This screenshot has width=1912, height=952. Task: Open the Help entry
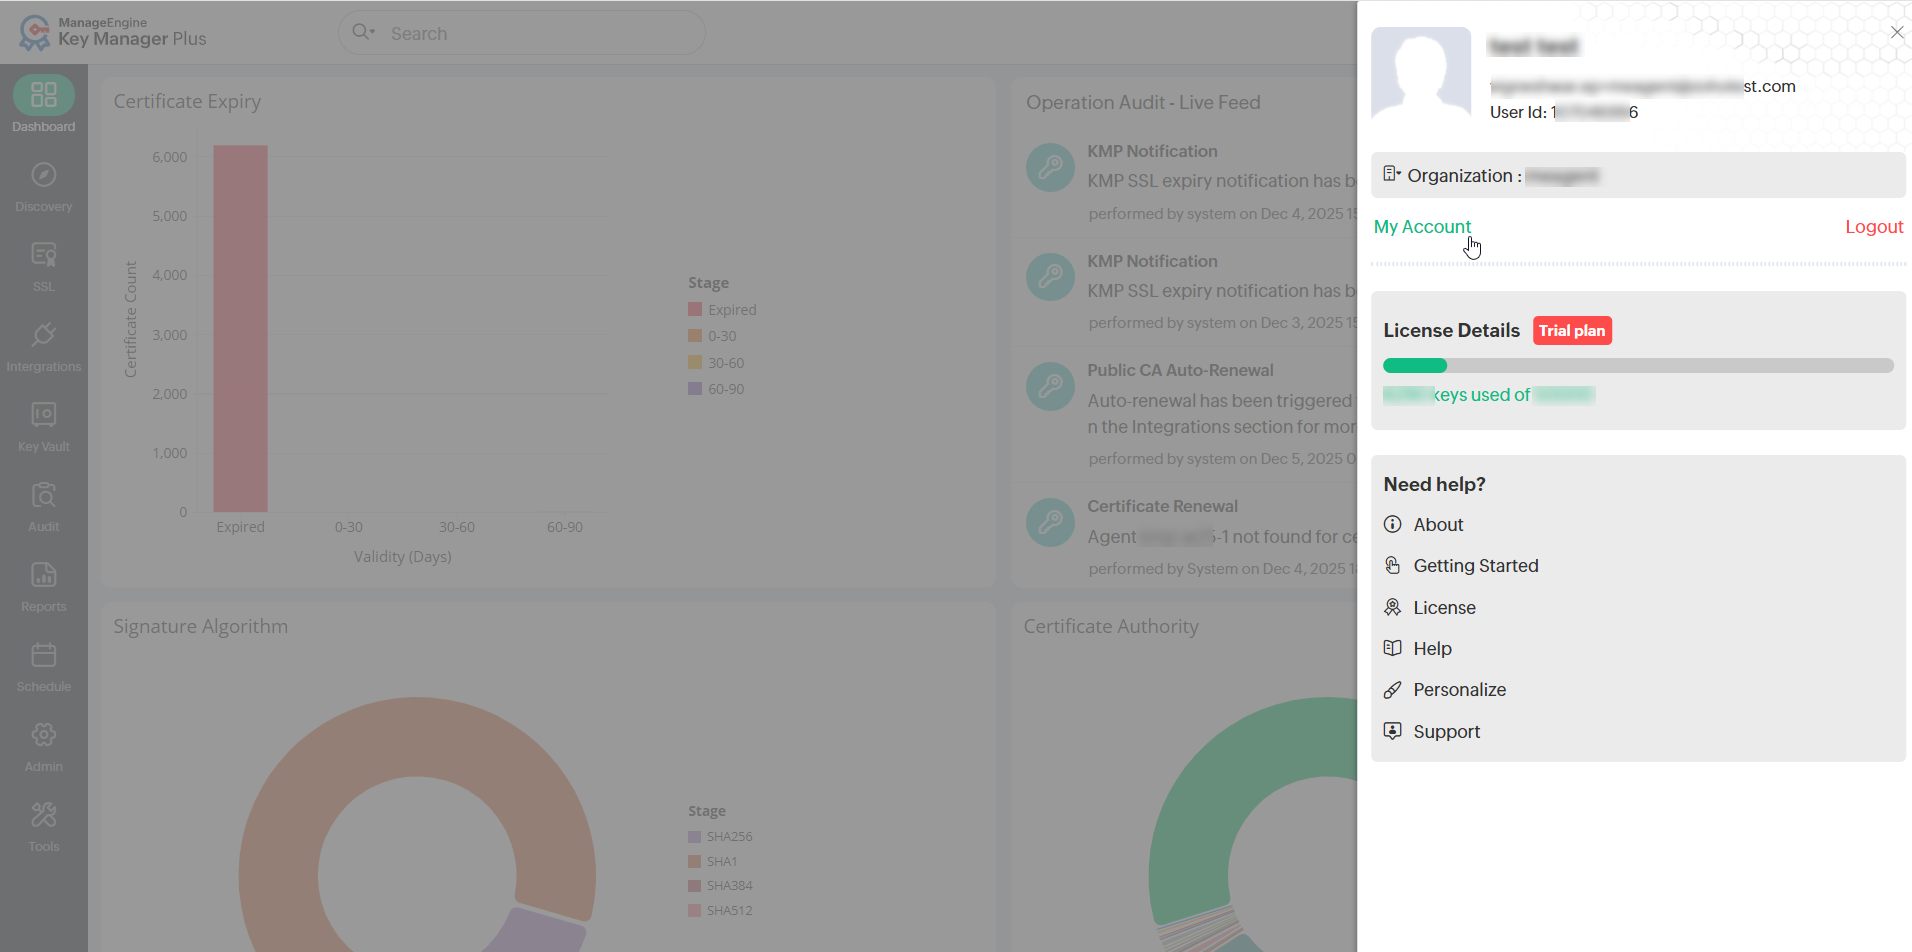point(1432,649)
